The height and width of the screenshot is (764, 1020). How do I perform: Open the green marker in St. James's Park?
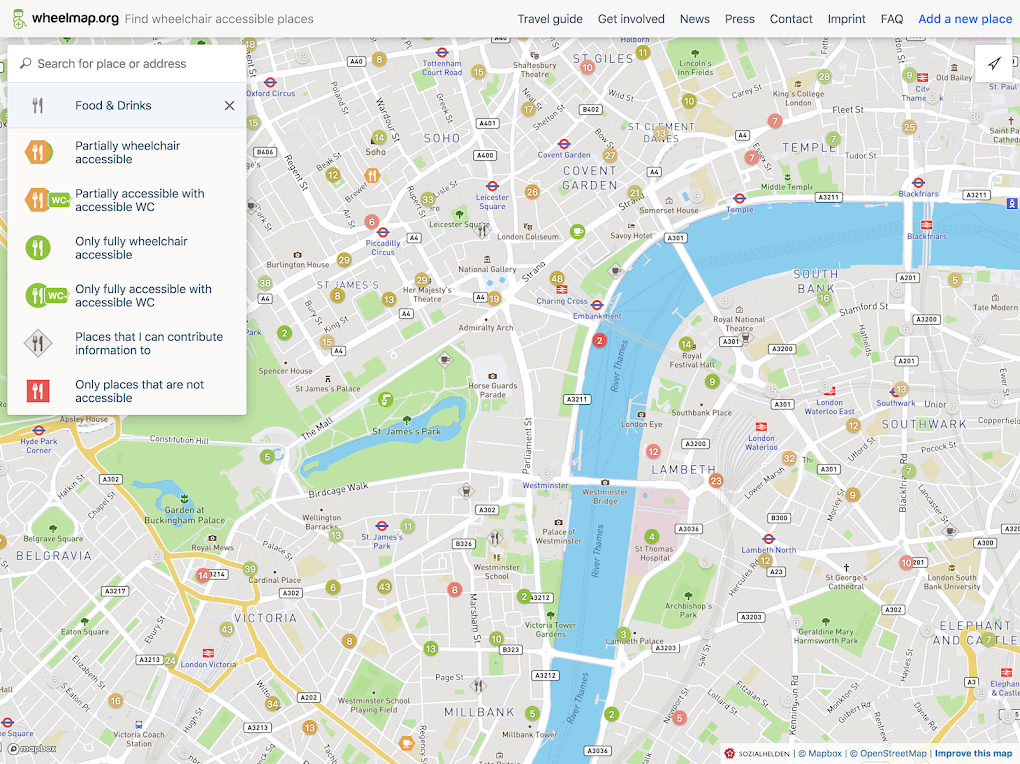pyautogui.click(x=386, y=399)
